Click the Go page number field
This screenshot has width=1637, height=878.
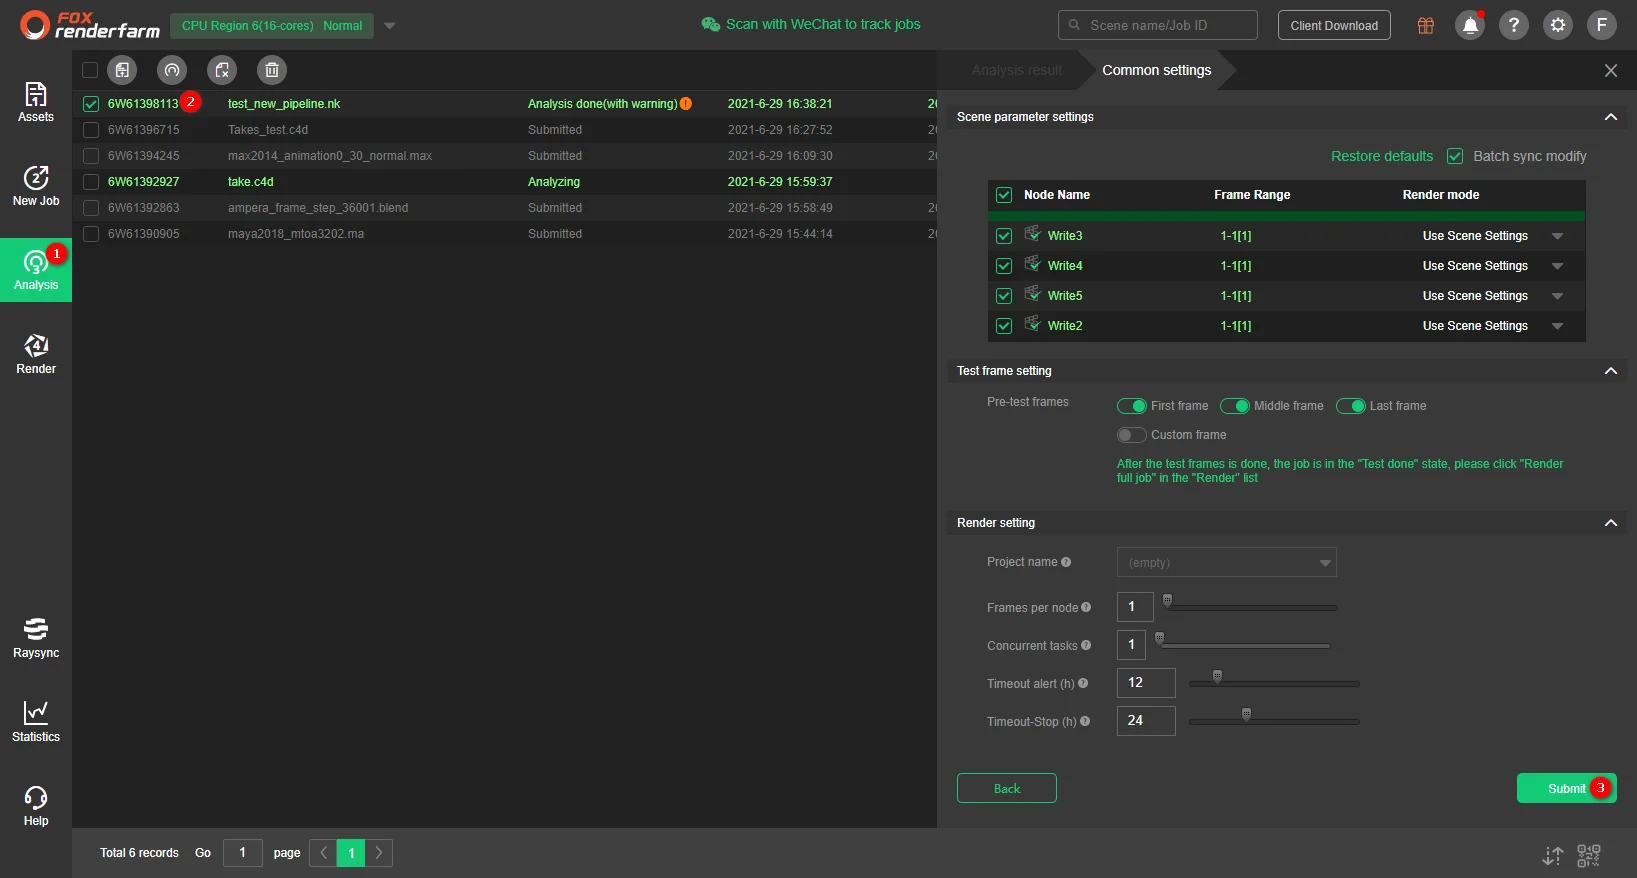[x=242, y=853]
